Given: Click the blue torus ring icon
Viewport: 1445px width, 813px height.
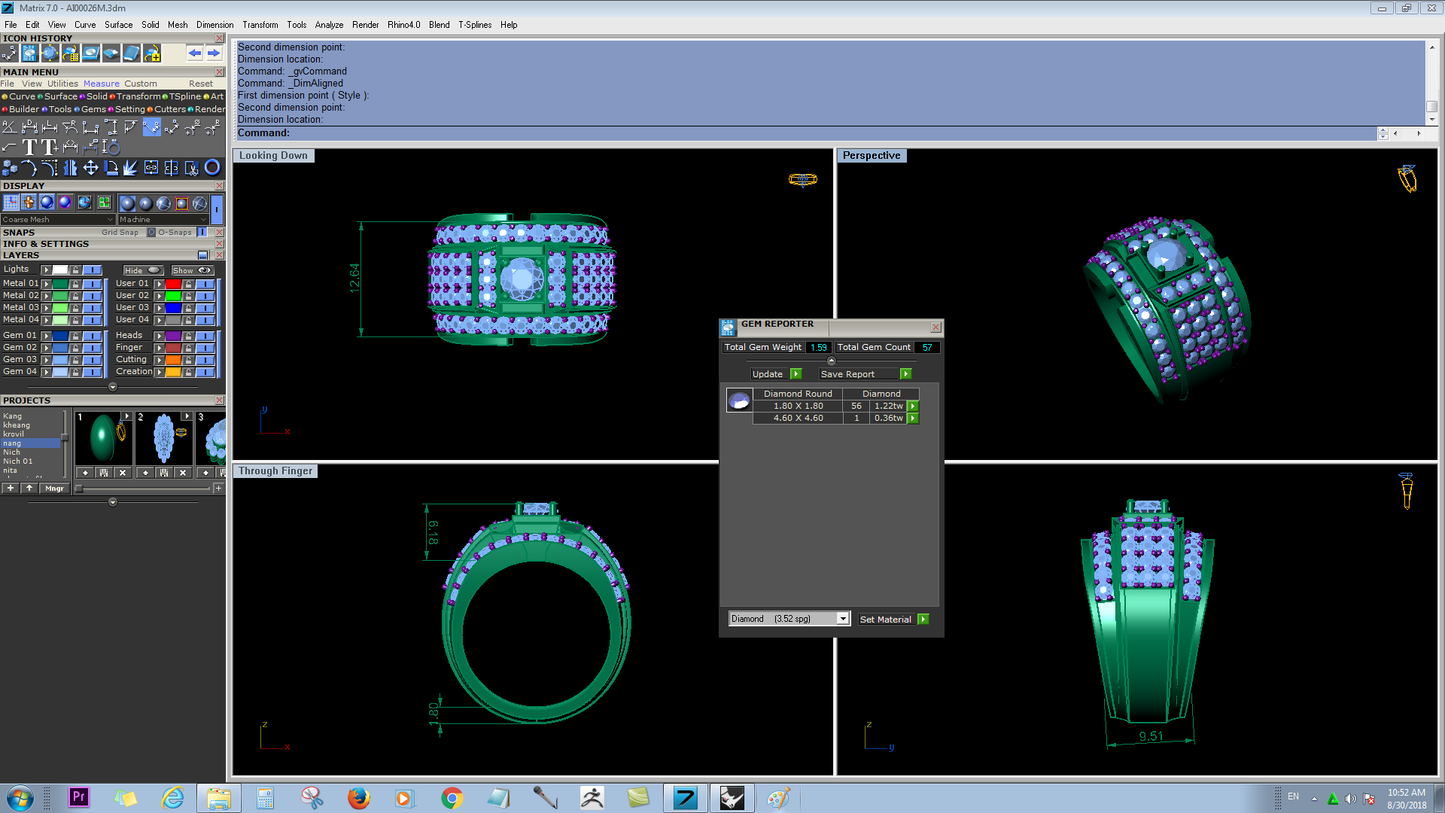Looking at the screenshot, I should tap(212, 168).
